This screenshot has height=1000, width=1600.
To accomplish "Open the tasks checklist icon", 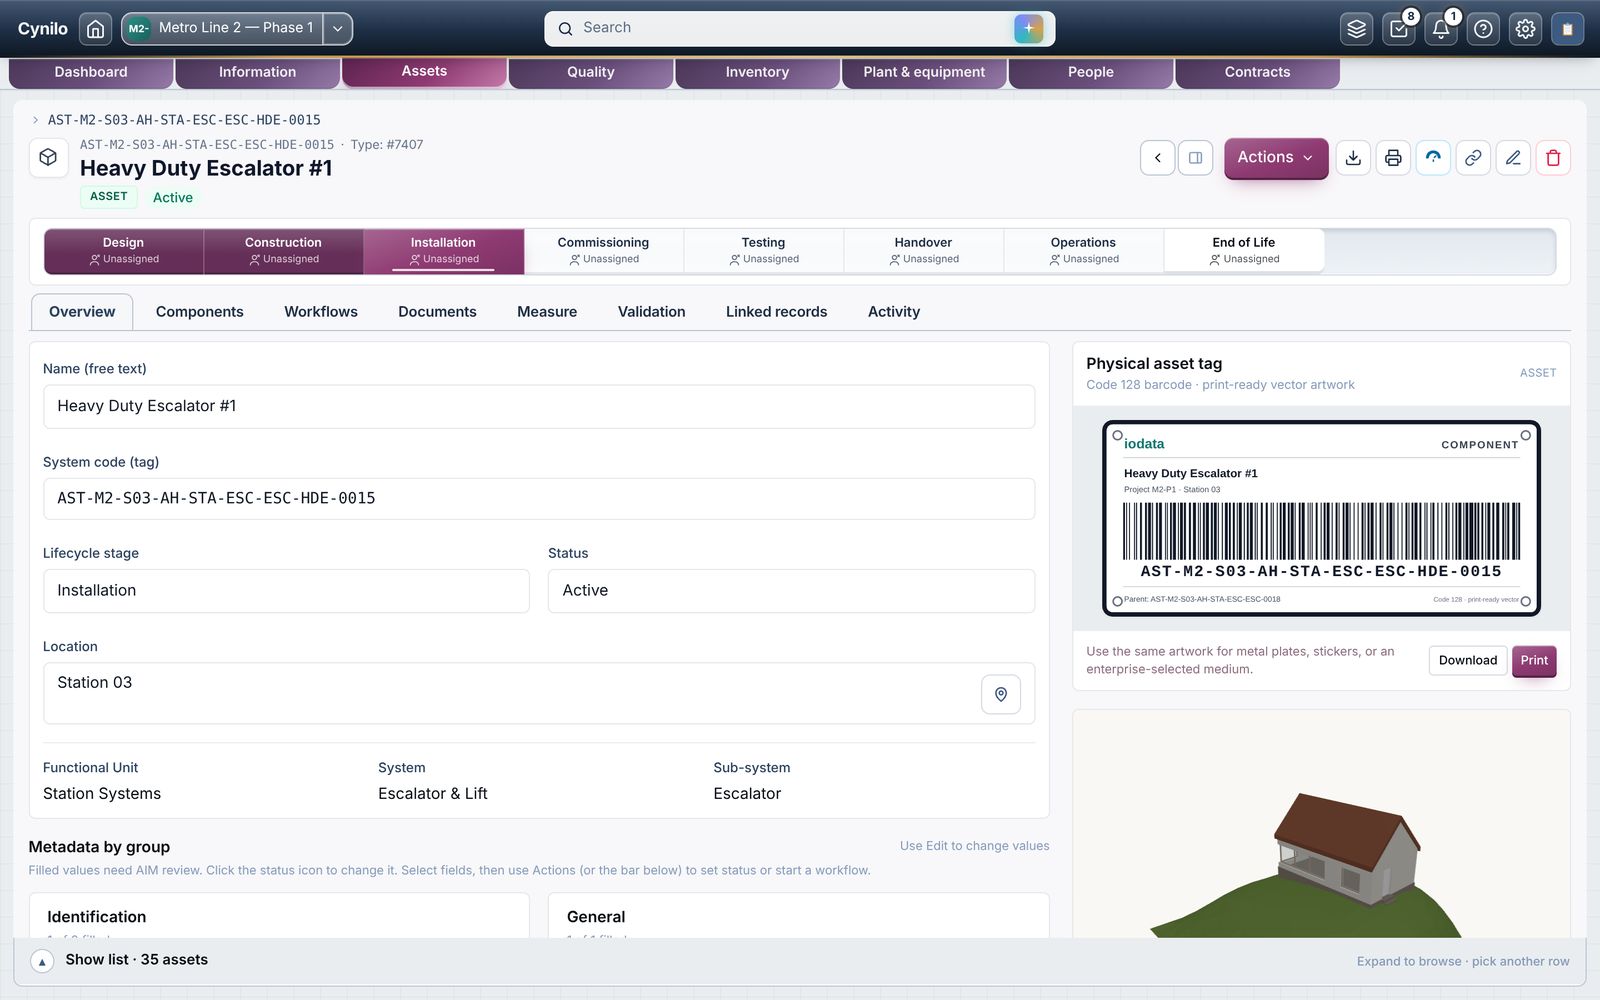I will pos(1399,29).
